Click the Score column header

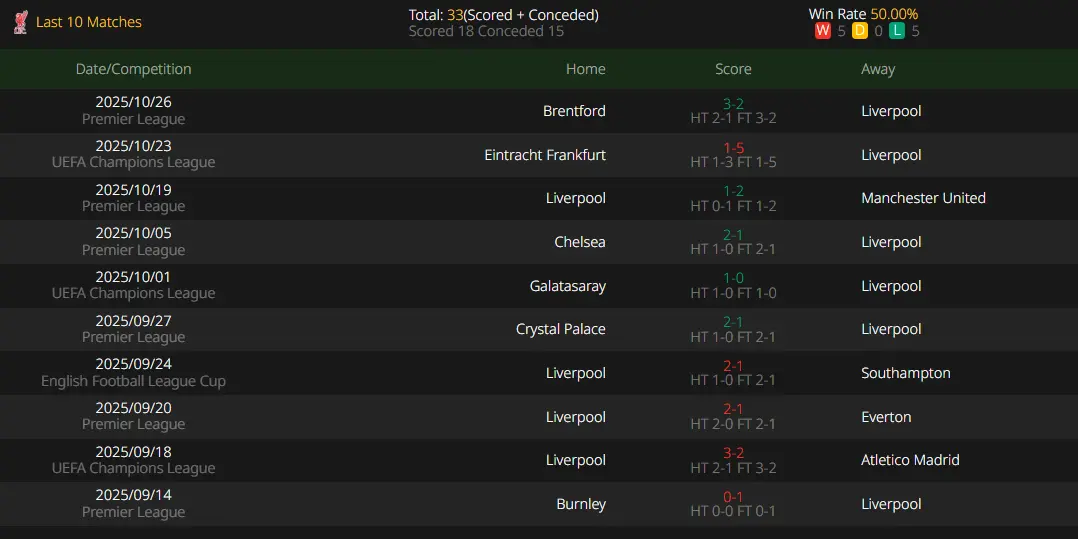733,69
